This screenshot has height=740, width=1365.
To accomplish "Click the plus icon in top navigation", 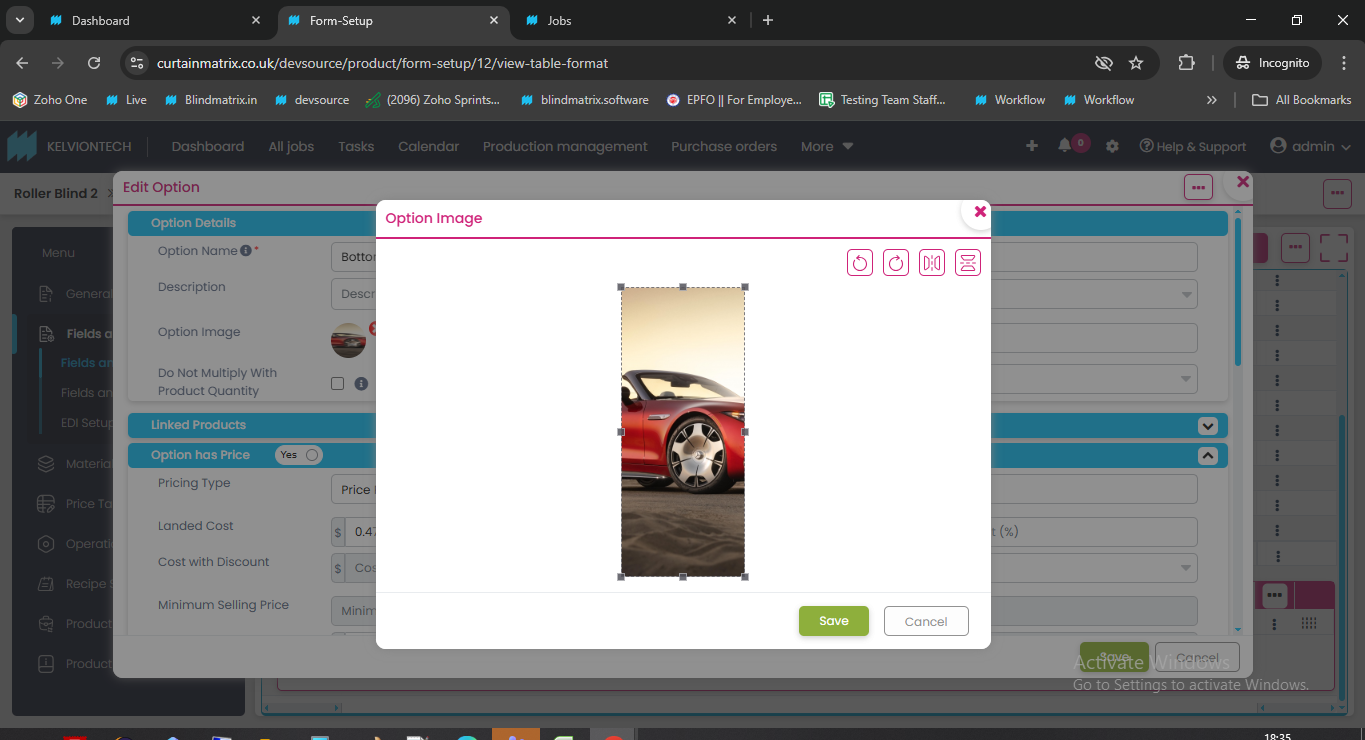I will pyautogui.click(x=1032, y=146).
